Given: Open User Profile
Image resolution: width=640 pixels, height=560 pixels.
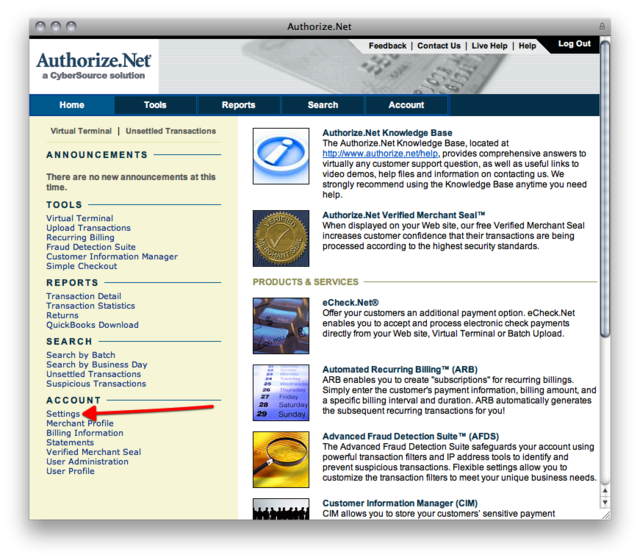Looking at the screenshot, I should [70, 471].
